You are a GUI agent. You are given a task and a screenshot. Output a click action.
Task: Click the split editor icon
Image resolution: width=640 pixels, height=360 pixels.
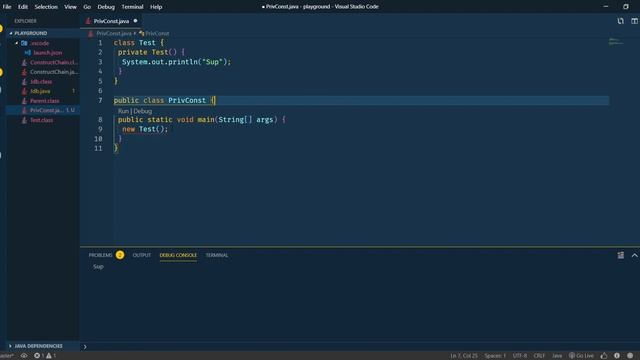(x=634, y=21)
